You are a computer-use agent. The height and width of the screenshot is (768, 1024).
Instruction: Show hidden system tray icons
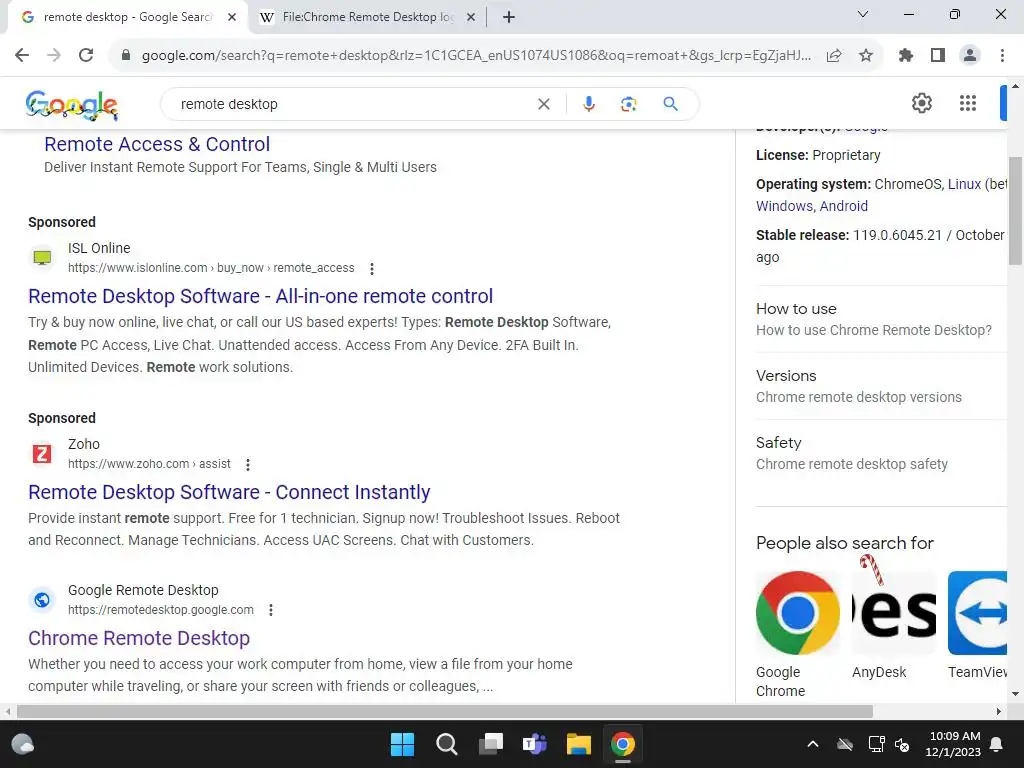tap(812, 744)
